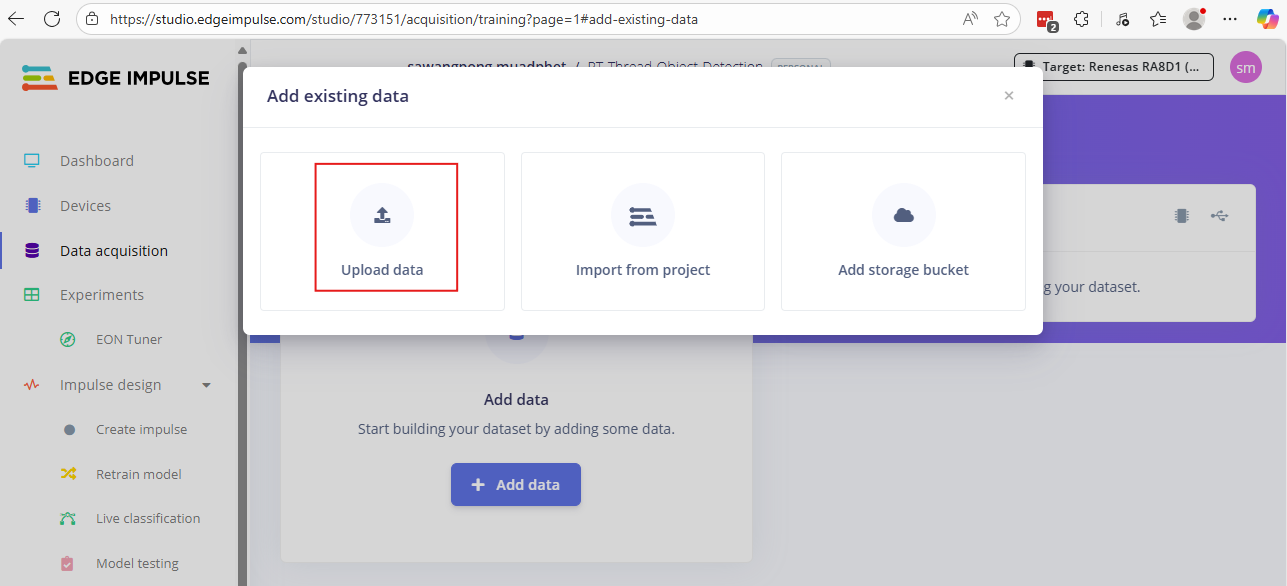Click the Retrain model shuffle icon

pos(68,474)
